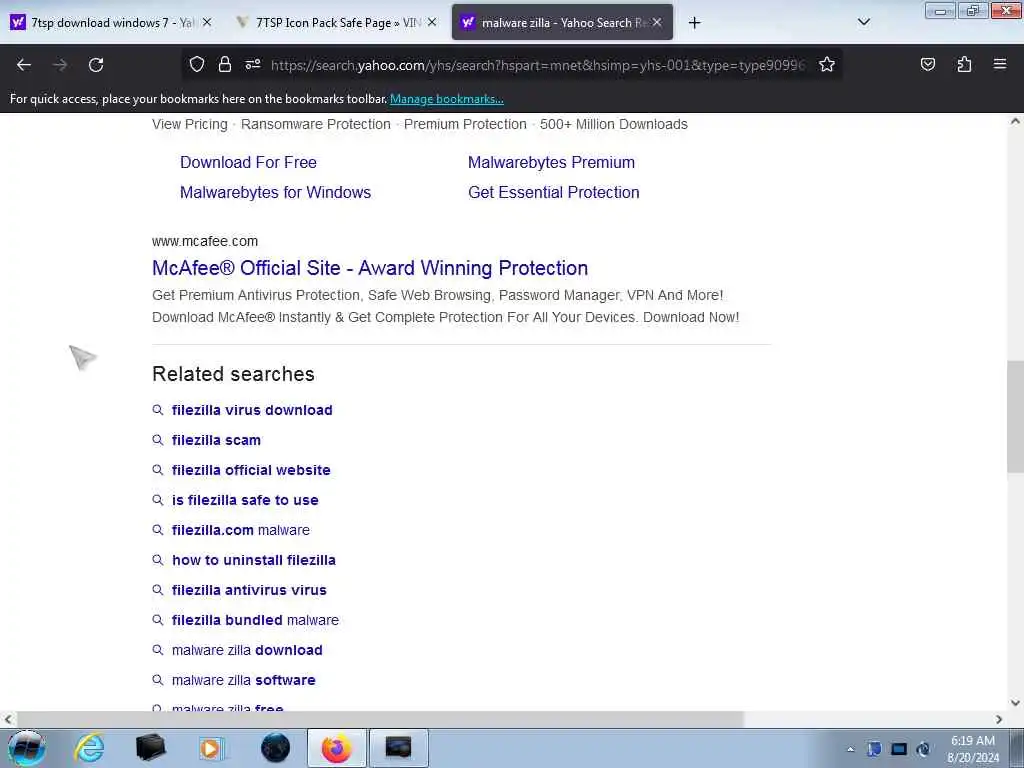Open Windows Media Player from taskbar
The image size is (1024, 768).
[212, 748]
